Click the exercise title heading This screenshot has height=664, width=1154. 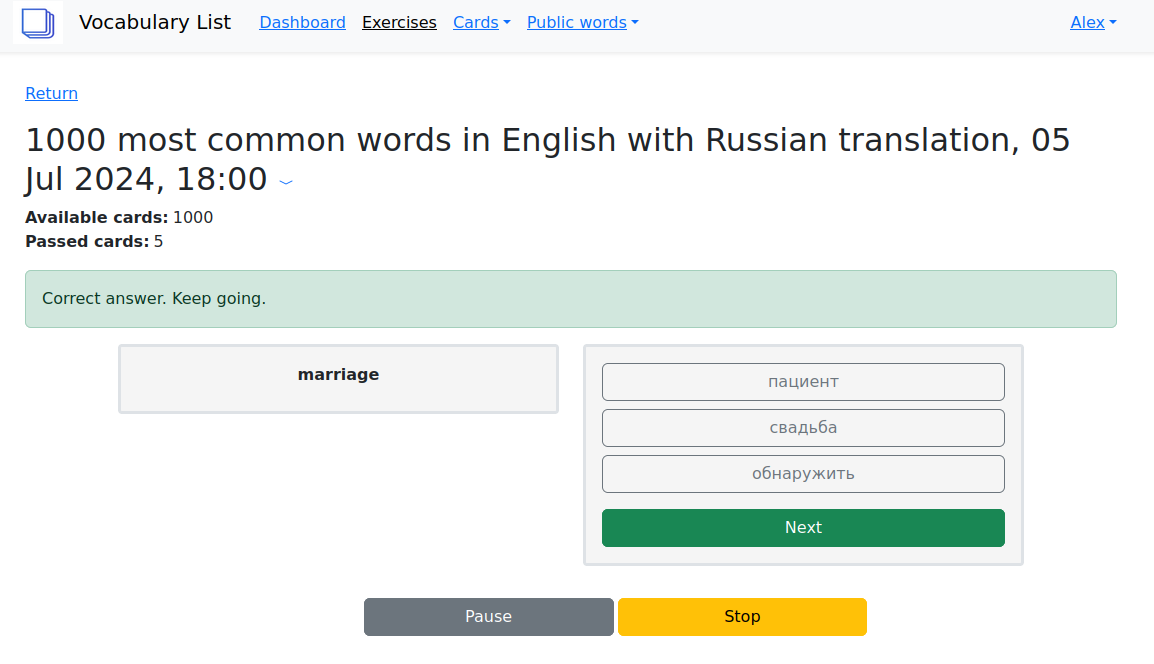[x=547, y=159]
